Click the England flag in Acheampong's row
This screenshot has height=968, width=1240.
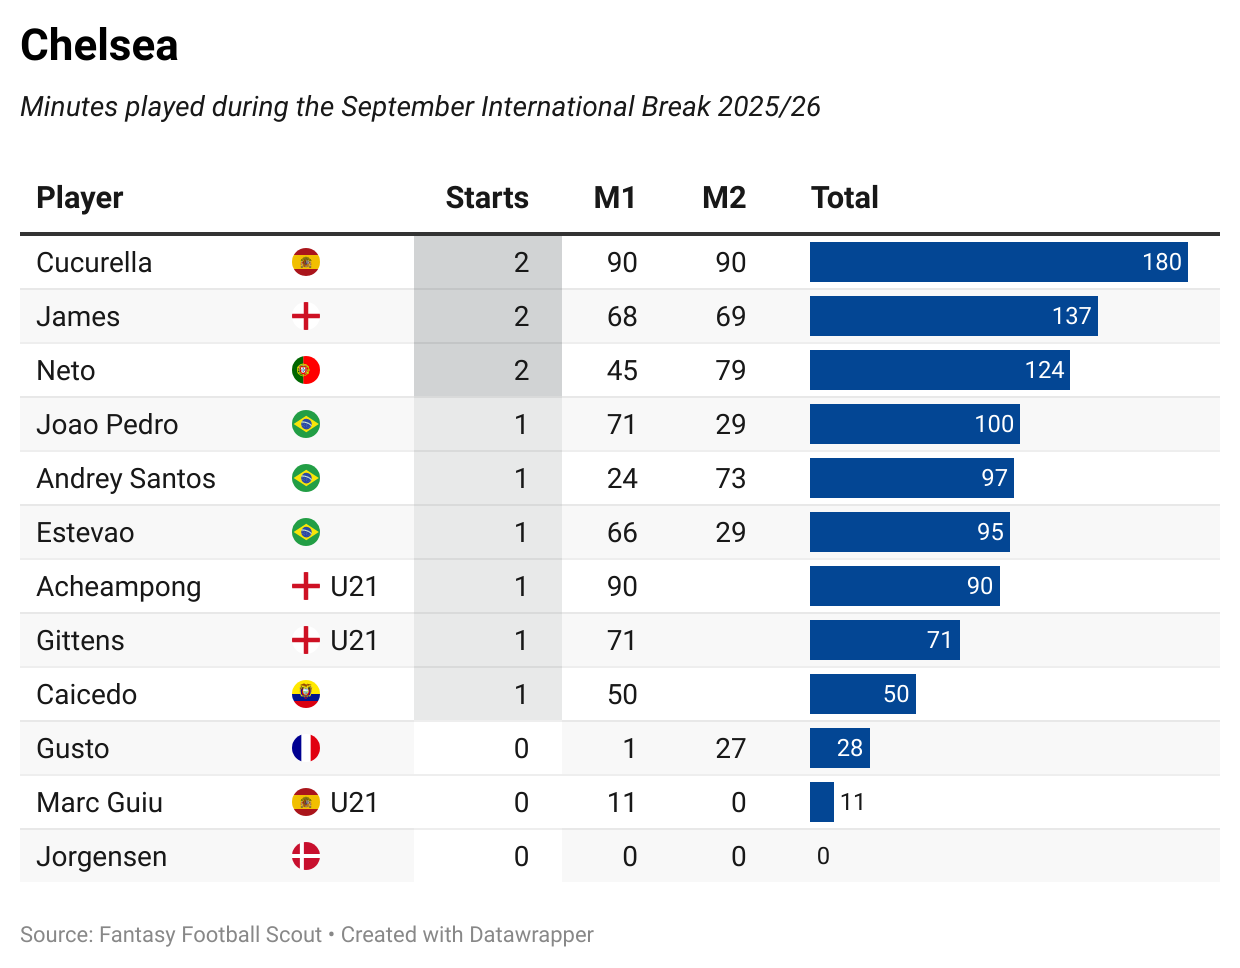pyautogui.click(x=306, y=587)
